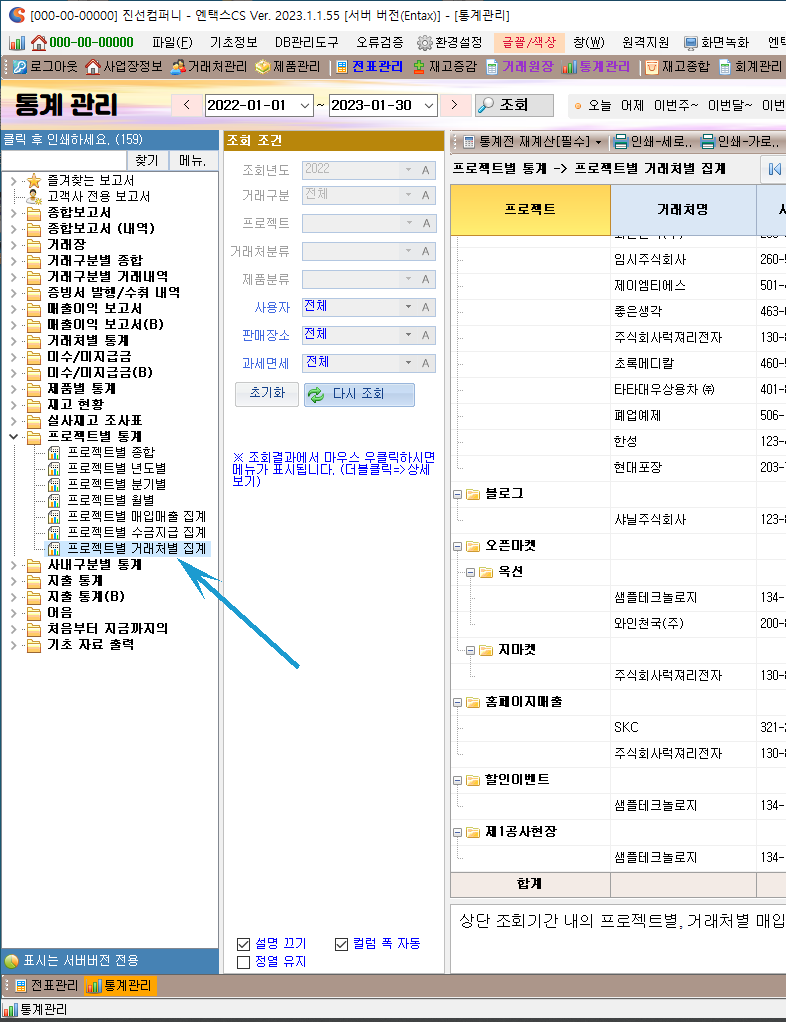Viewport: 786px width, 1022px height.
Task: Click the home icon beside 000-00-00000
Action: pyautogui.click(x=38, y=43)
